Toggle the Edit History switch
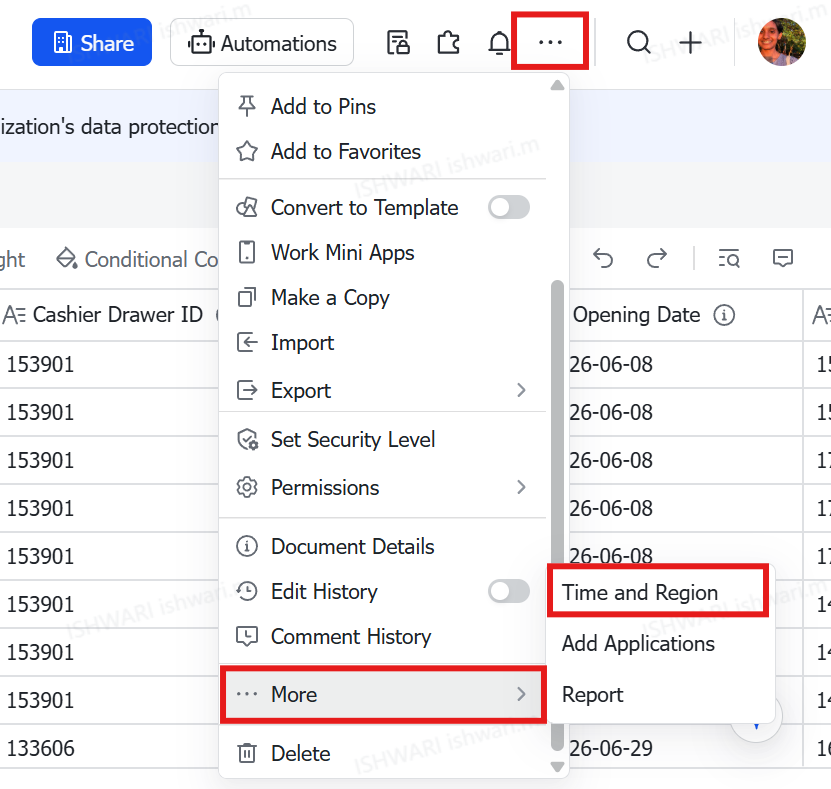Image resolution: width=831 pixels, height=789 pixels. click(x=509, y=591)
